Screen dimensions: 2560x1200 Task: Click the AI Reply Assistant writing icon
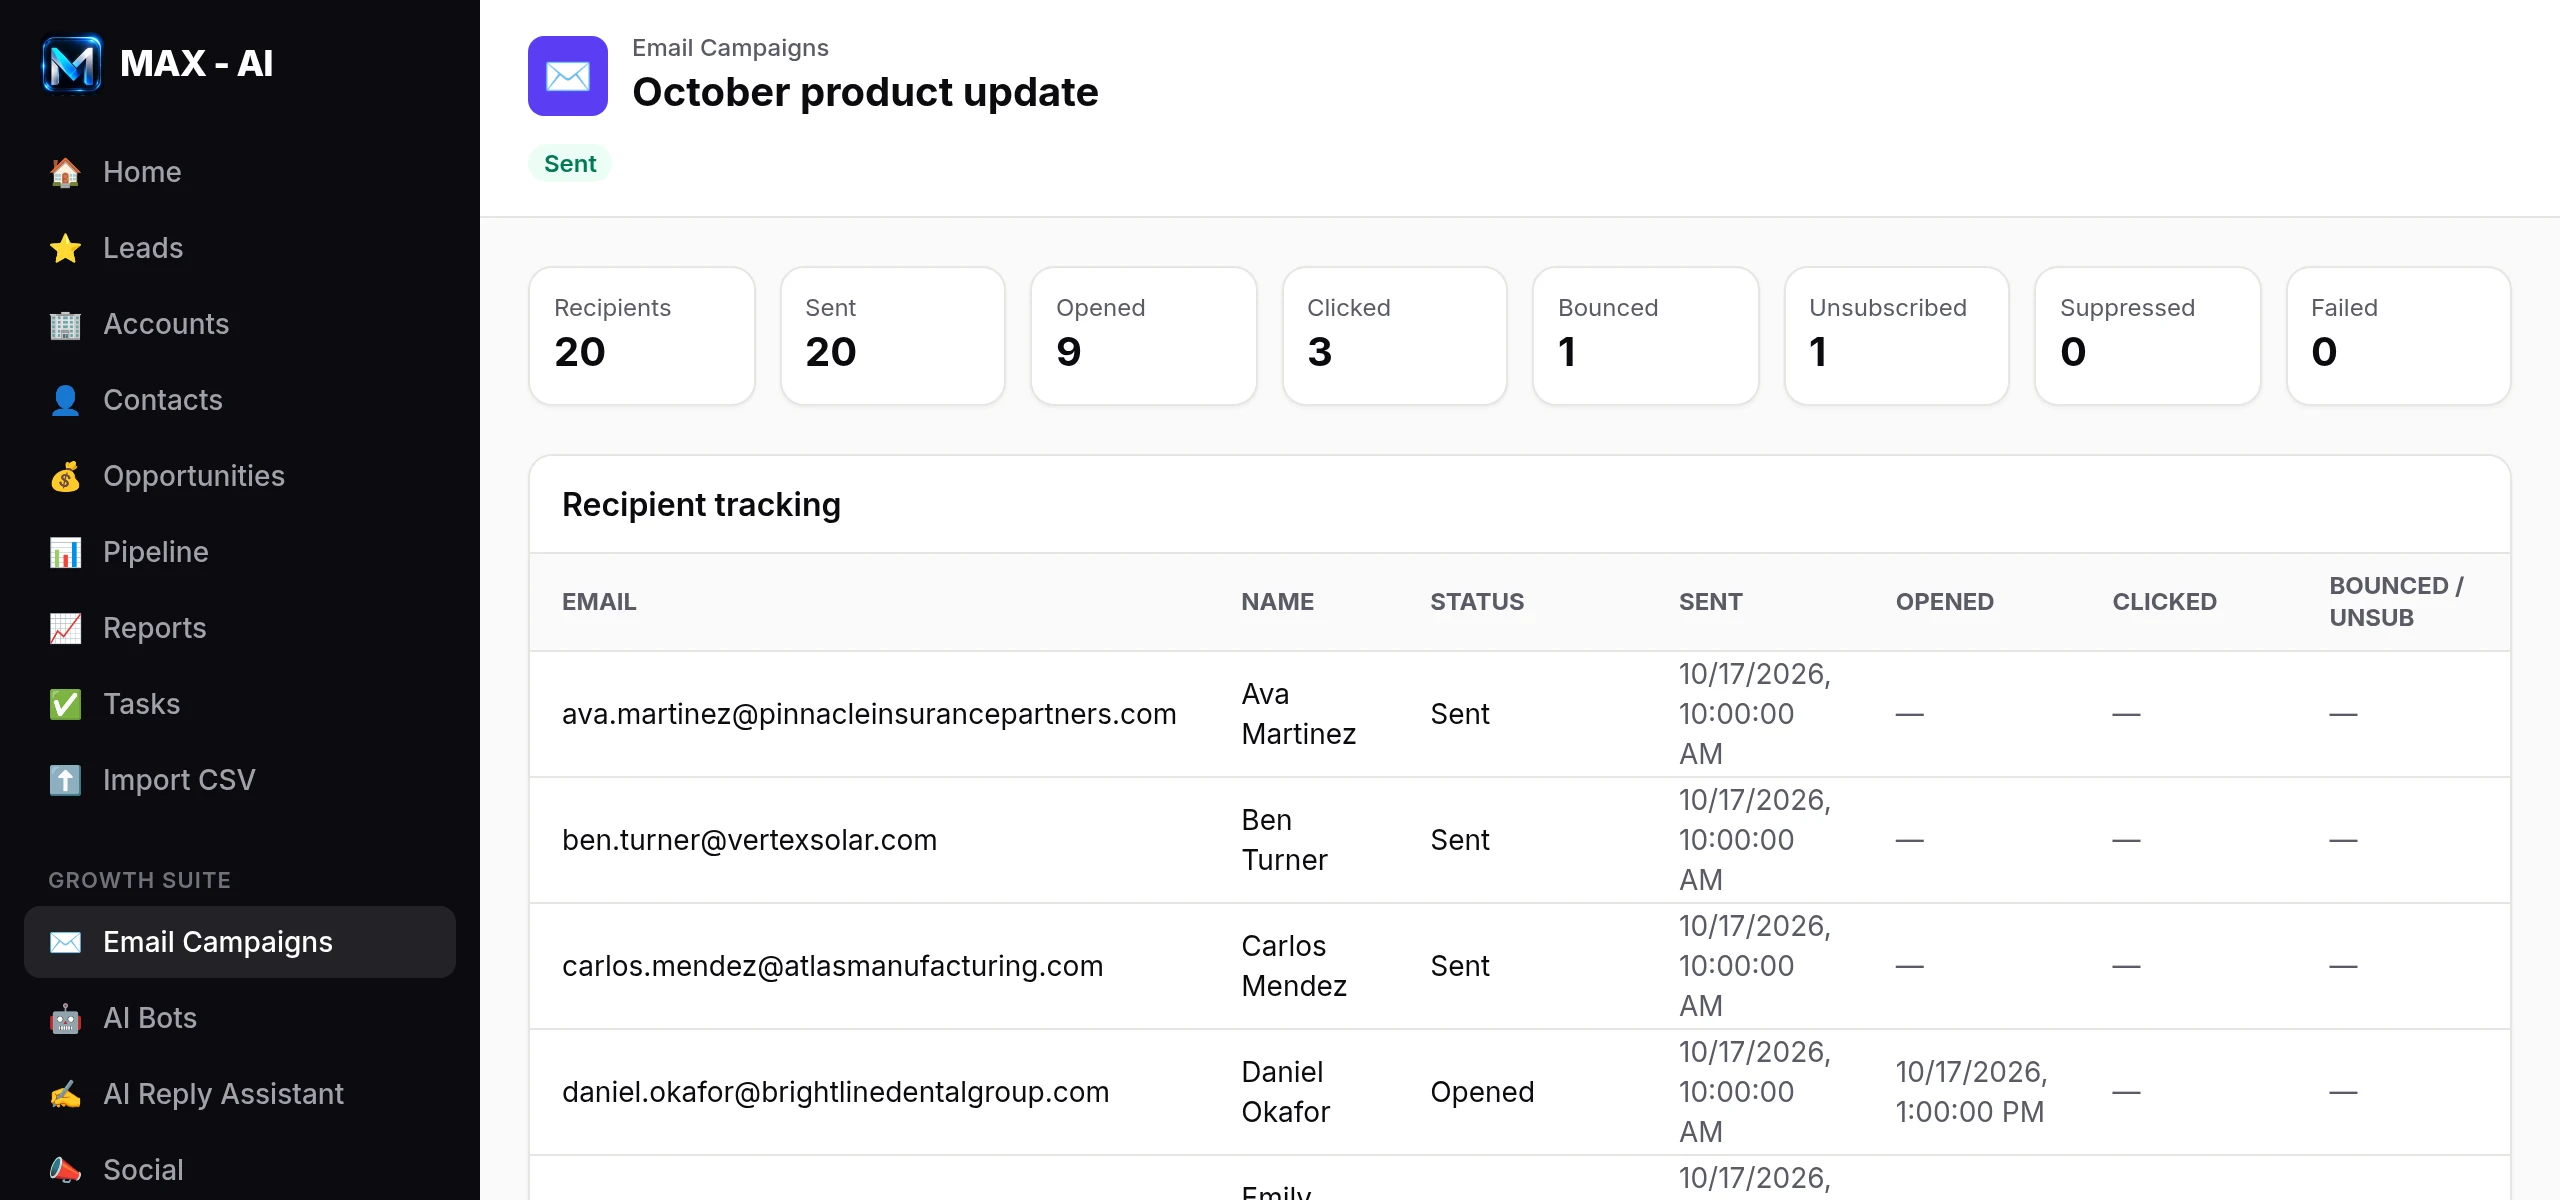coord(65,1094)
